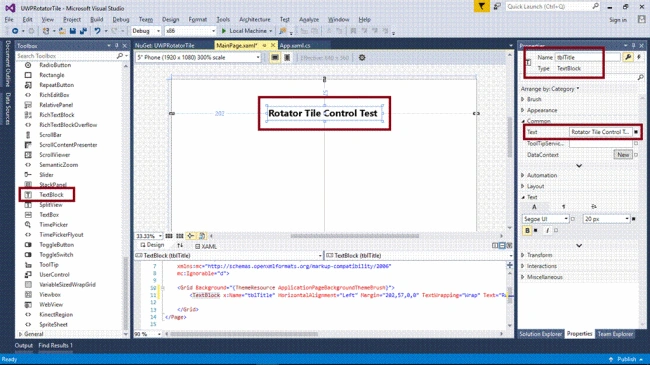The image size is (650, 365).
Task: Open designer device settings gear
Action: (362, 58)
